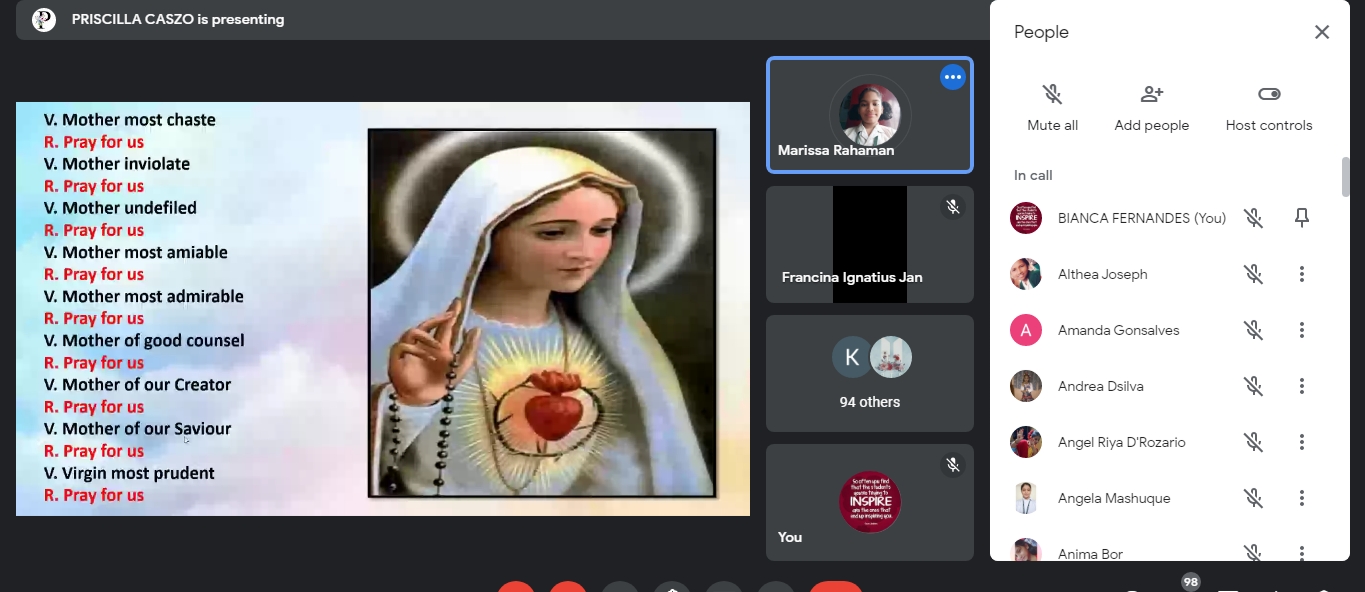Select Francina Ignatius Jan's video tile

point(870,244)
